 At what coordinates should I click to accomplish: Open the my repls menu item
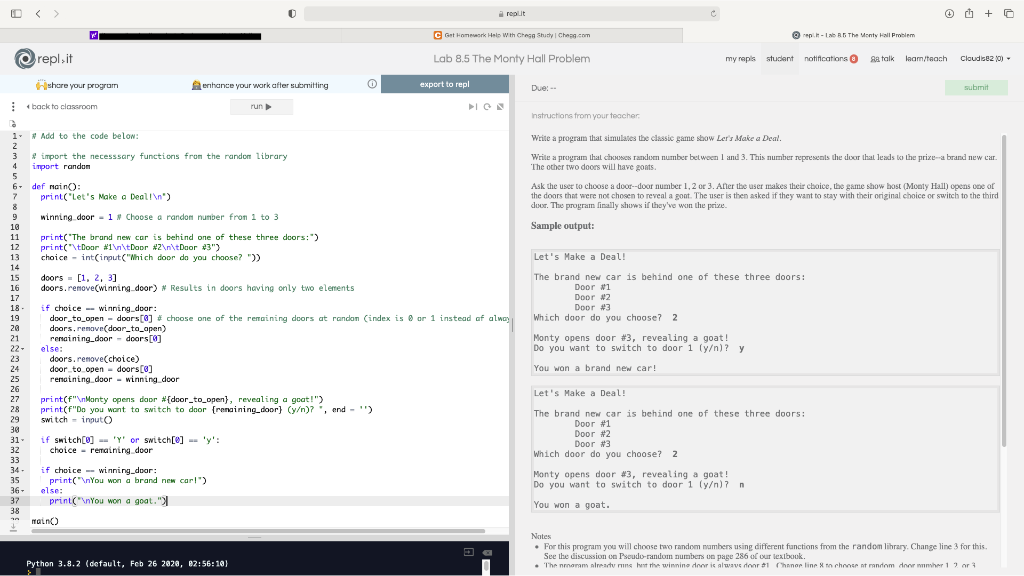(740, 59)
